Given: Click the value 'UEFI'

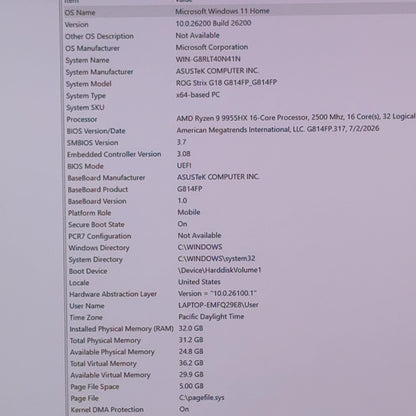Looking at the screenshot, I should [x=184, y=165].
